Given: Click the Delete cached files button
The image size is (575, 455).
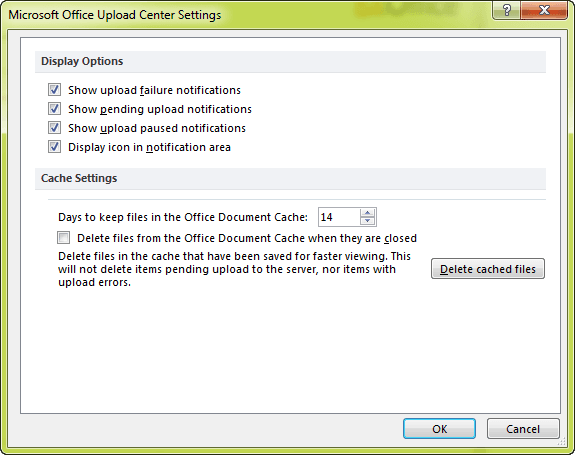Looking at the screenshot, I should coord(488,269).
